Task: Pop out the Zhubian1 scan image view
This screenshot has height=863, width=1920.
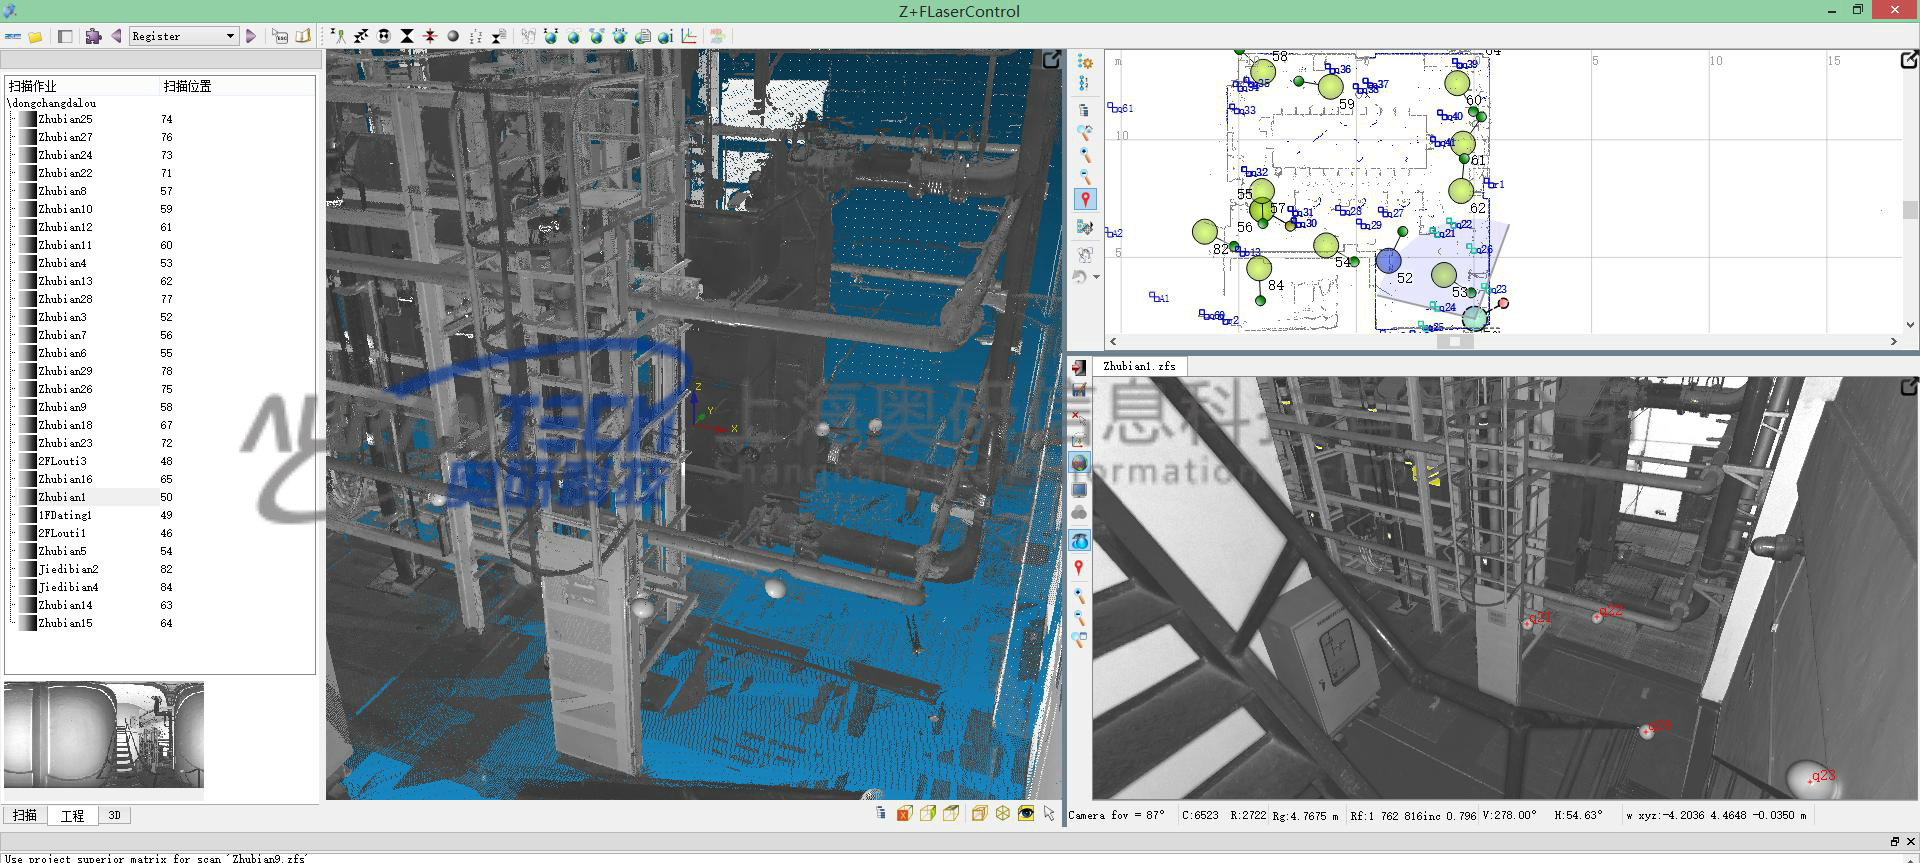Action: click(1909, 386)
